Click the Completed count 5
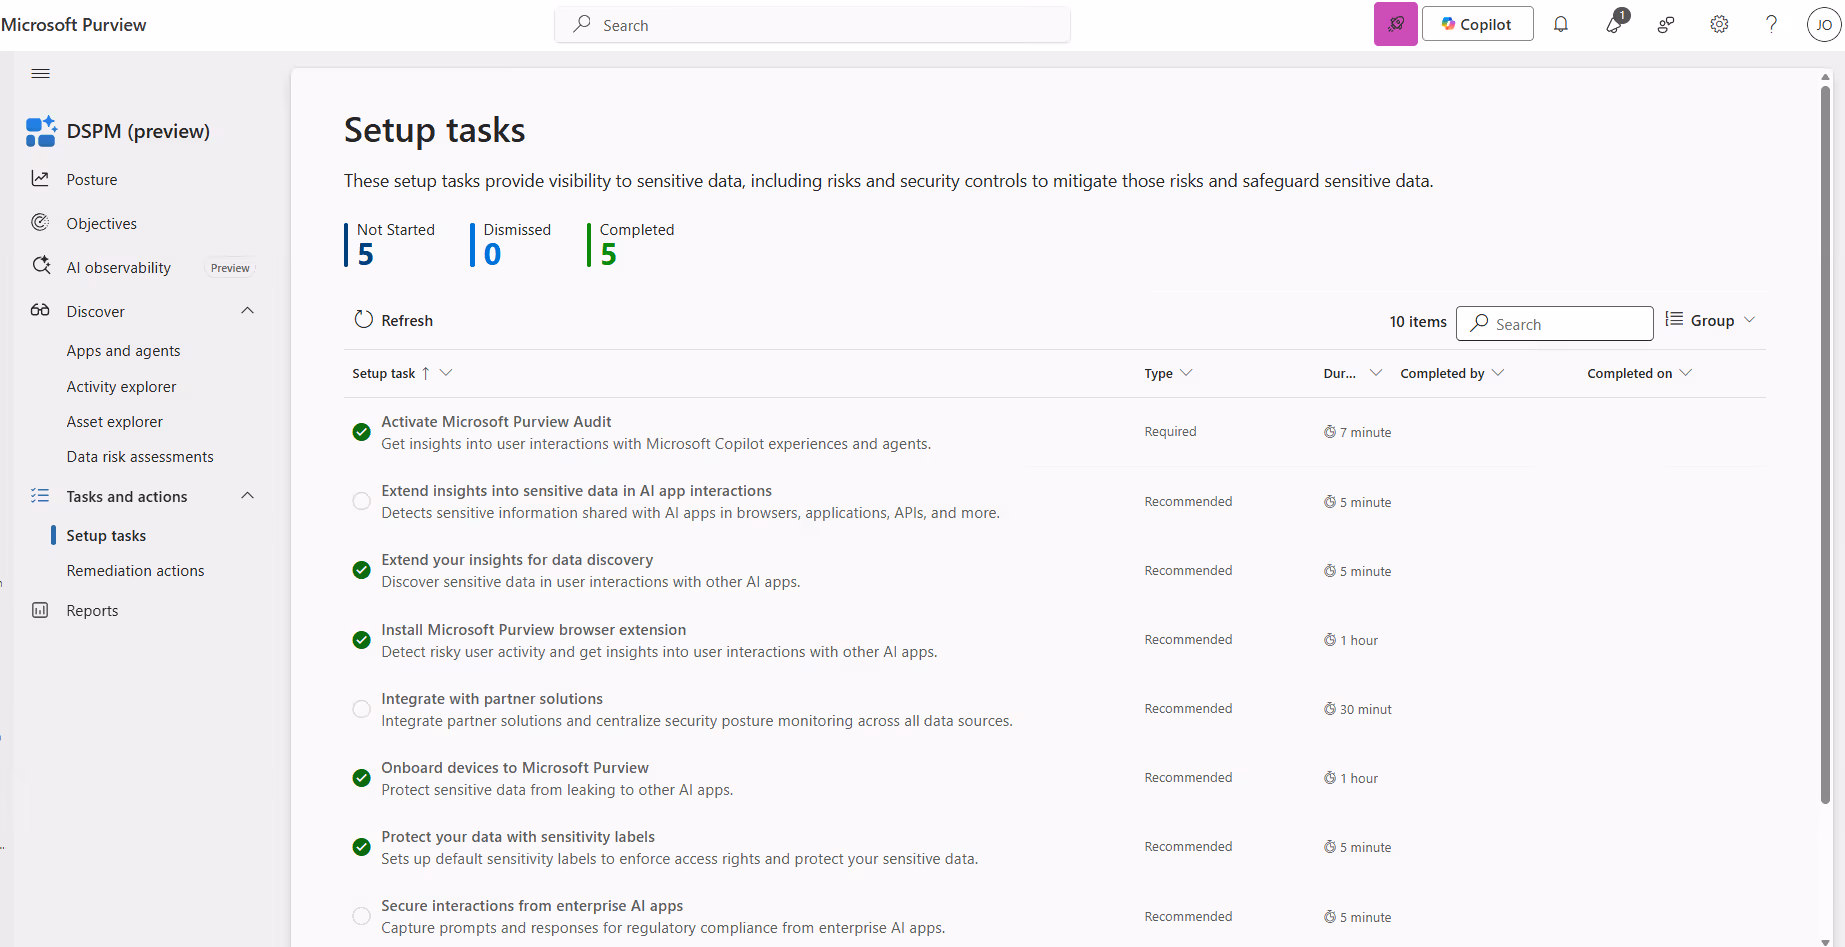Screen dimensions: 1845x947 pos(608,255)
